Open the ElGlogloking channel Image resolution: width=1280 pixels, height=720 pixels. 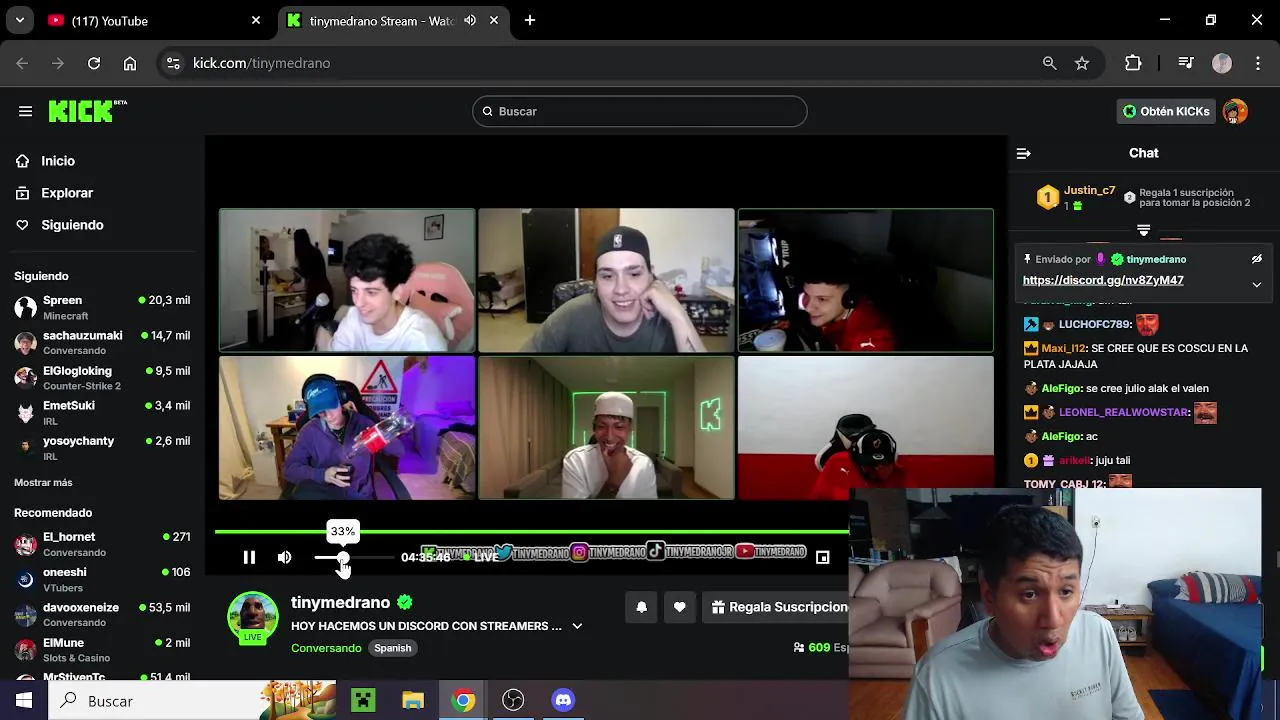click(x=102, y=378)
